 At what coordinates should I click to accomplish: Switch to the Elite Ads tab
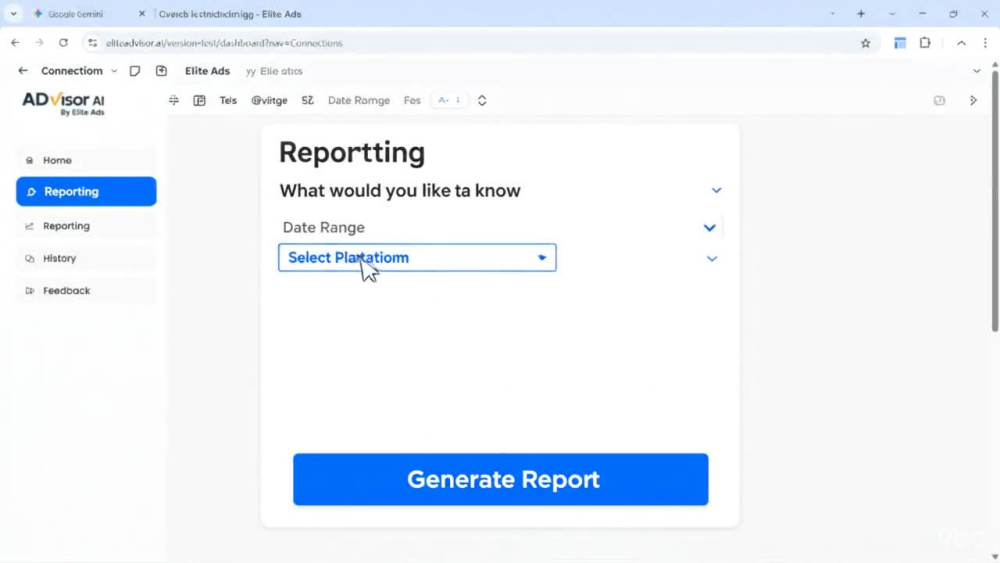pos(230,13)
